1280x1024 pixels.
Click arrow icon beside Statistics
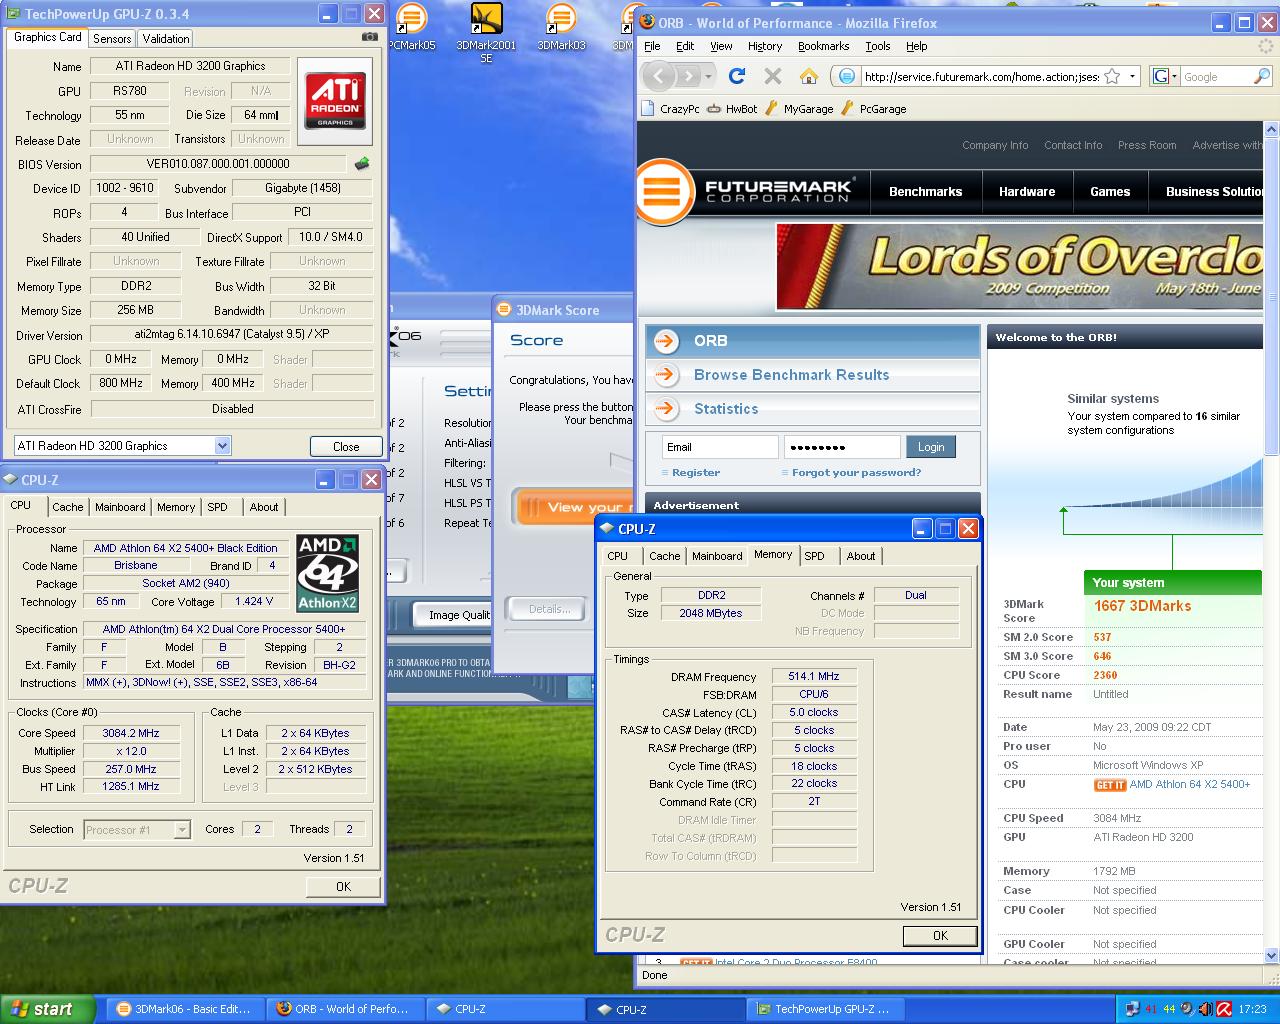[x=666, y=409]
